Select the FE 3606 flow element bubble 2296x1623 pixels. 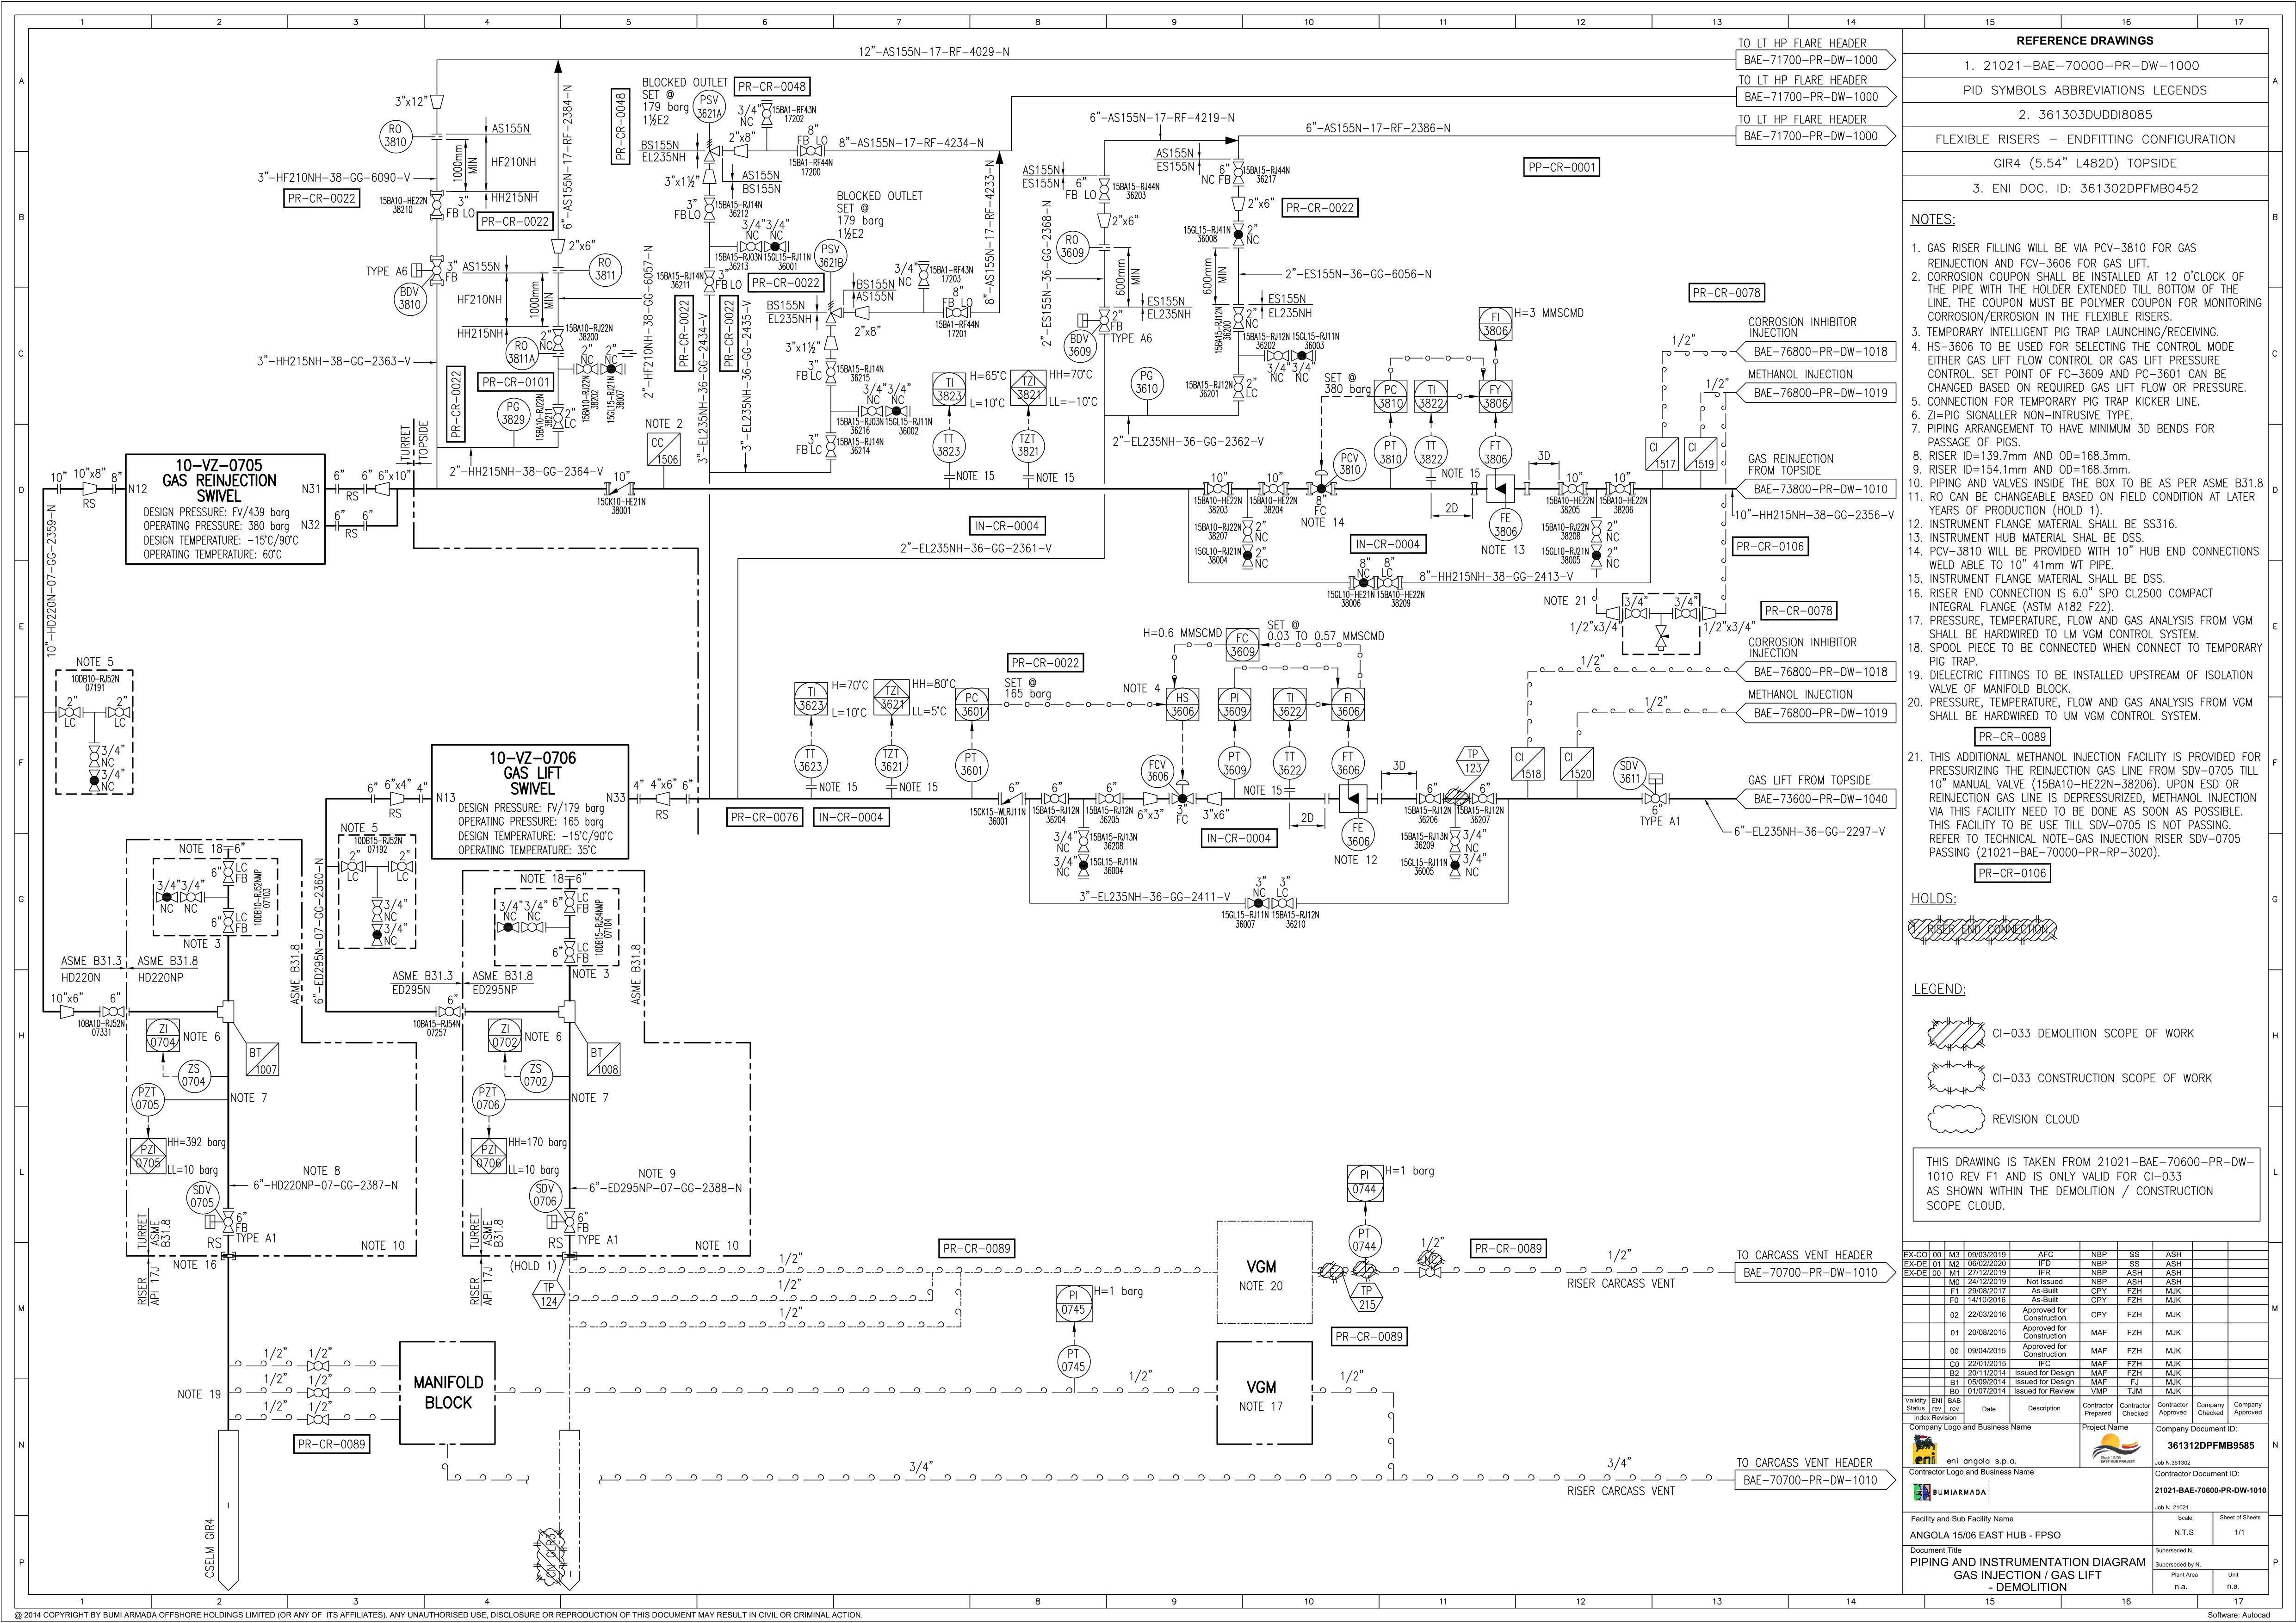[x=1357, y=834]
